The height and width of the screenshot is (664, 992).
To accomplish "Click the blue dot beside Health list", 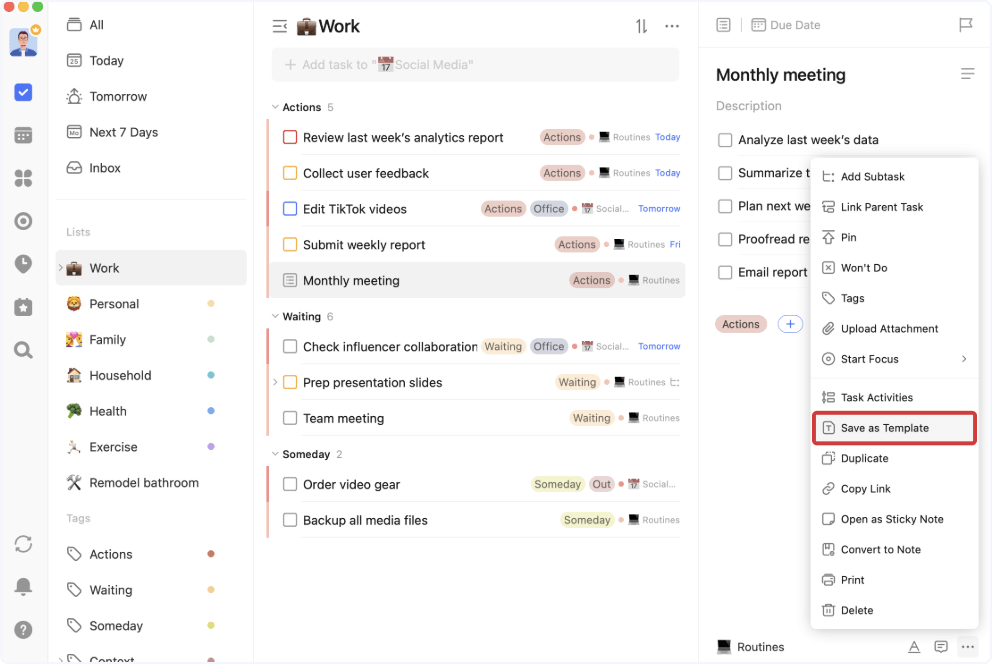I will (210, 411).
